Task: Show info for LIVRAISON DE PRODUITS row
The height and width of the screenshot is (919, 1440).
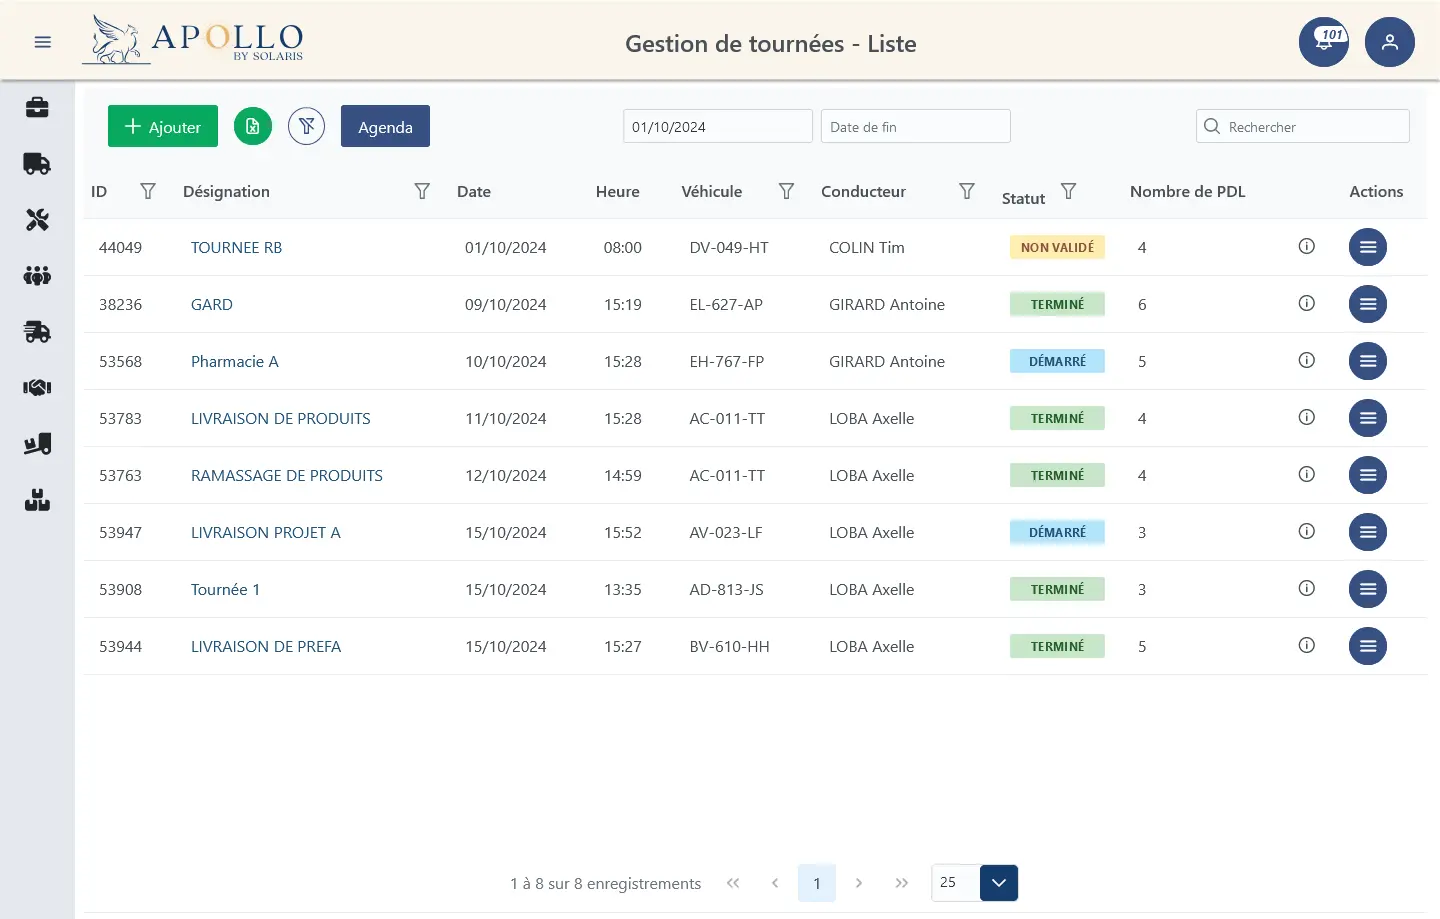Action: (1306, 417)
